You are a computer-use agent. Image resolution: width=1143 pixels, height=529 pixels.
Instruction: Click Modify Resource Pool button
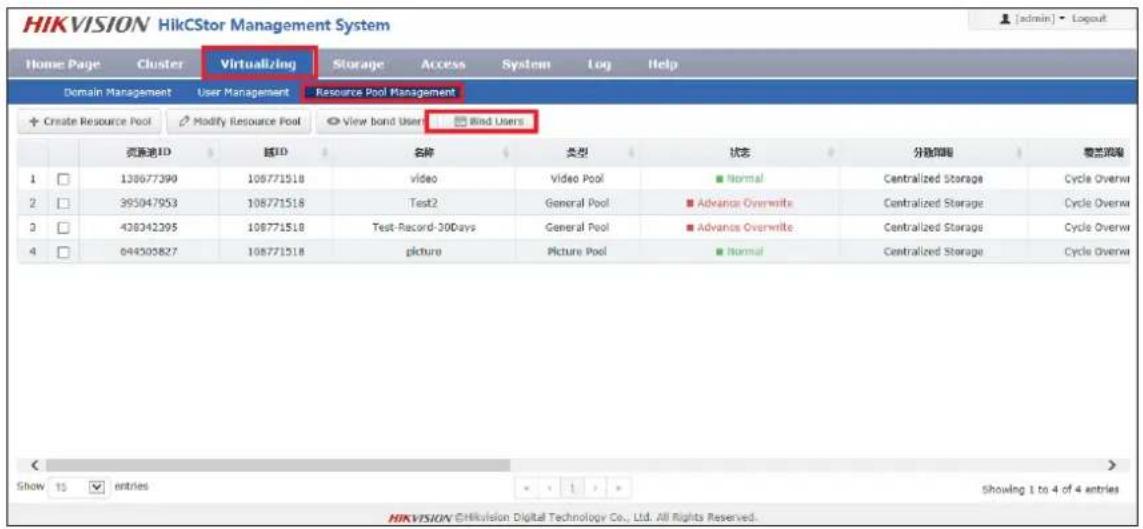click(x=240, y=122)
